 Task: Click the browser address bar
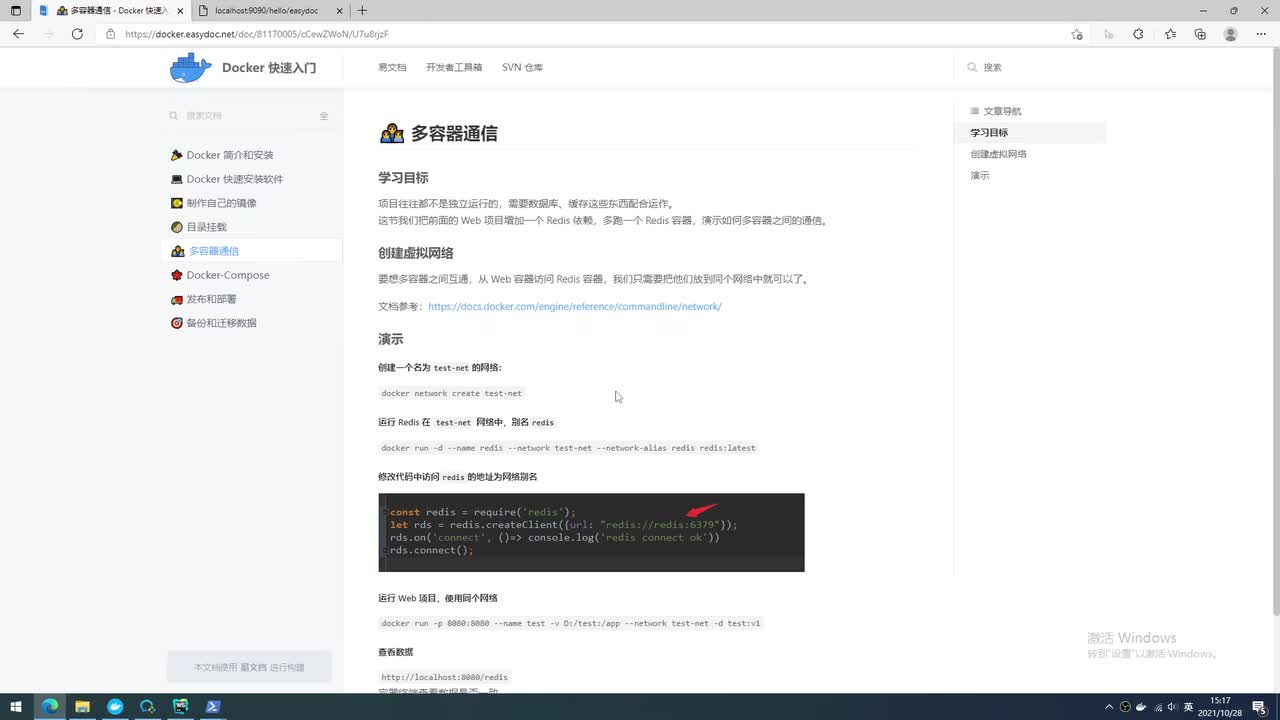pyautogui.click(x=590, y=34)
